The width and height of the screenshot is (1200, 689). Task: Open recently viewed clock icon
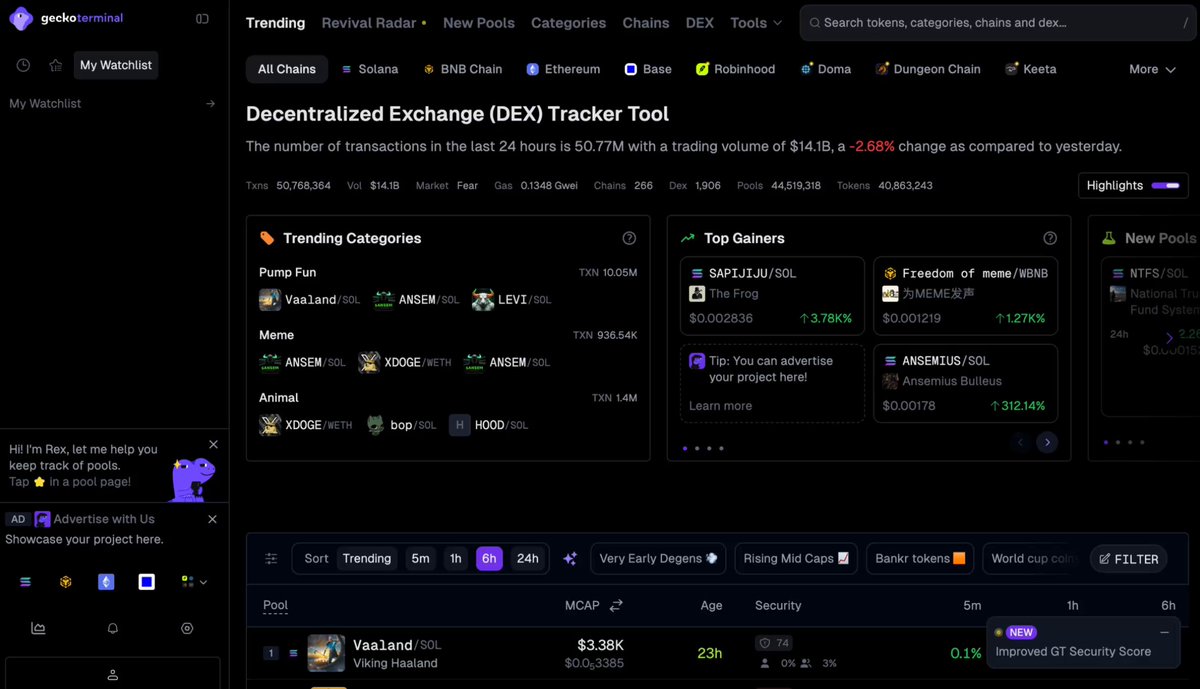point(23,65)
